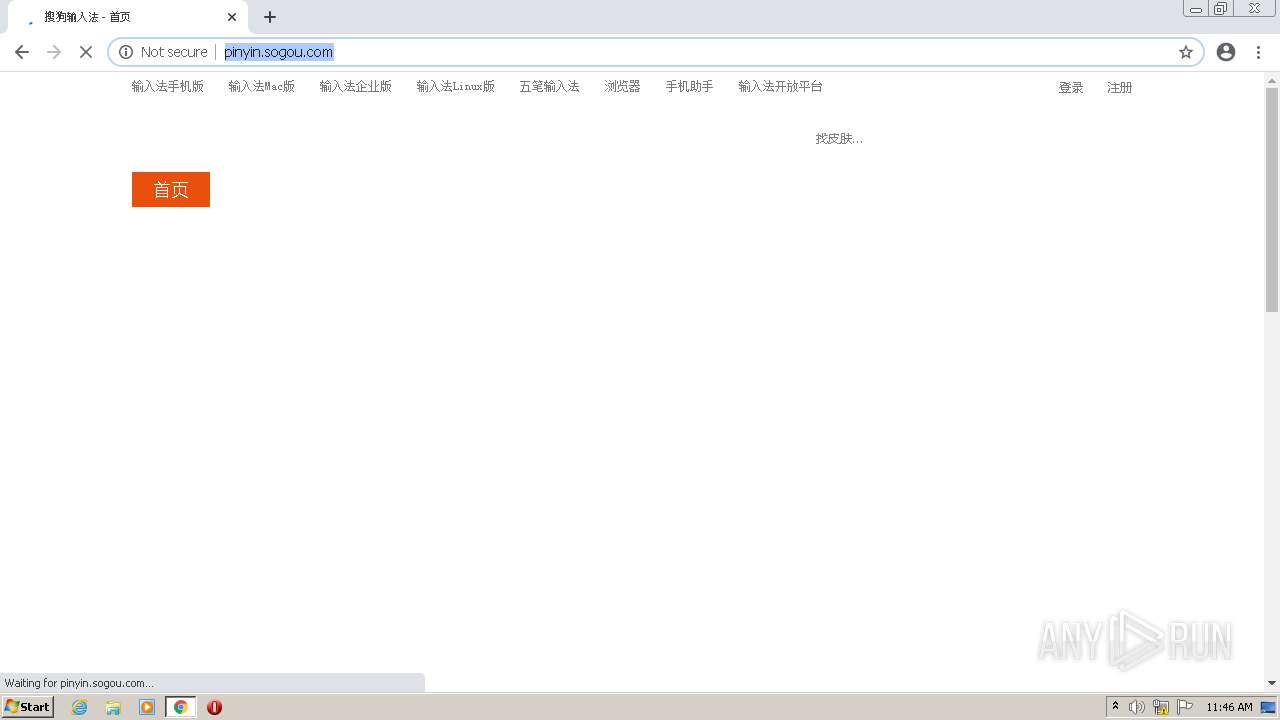Open the Chrome three-dot menu
The height and width of the screenshot is (720, 1280).
point(1259,52)
